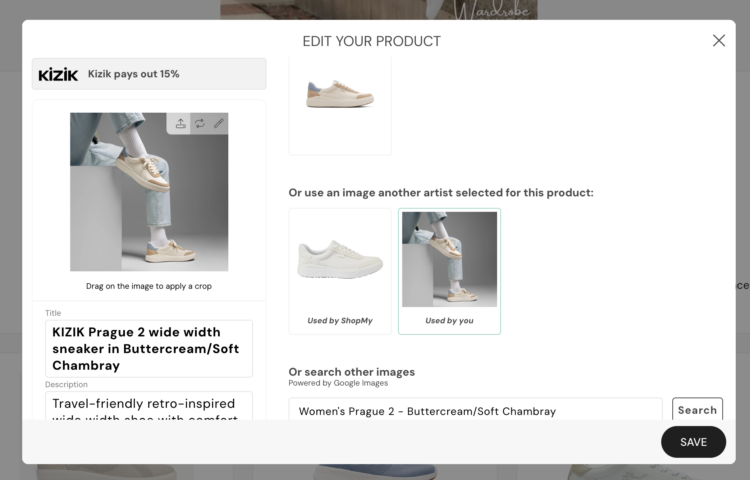Image resolution: width=750 pixels, height=480 pixels.
Task: Click the swap image arrows icon
Action: (199, 123)
